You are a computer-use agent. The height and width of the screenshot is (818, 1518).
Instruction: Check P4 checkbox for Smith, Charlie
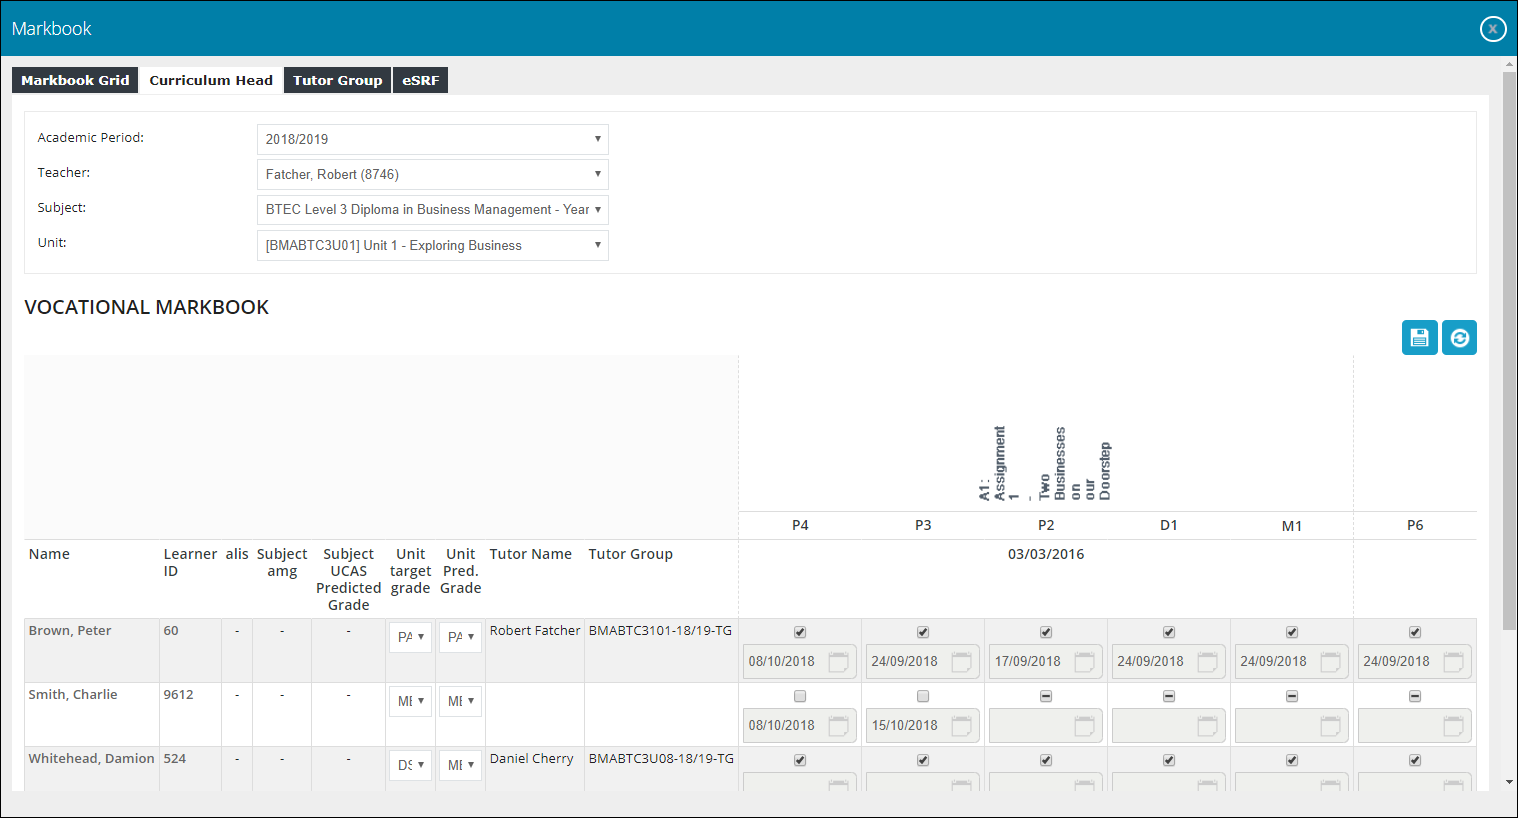point(800,696)
